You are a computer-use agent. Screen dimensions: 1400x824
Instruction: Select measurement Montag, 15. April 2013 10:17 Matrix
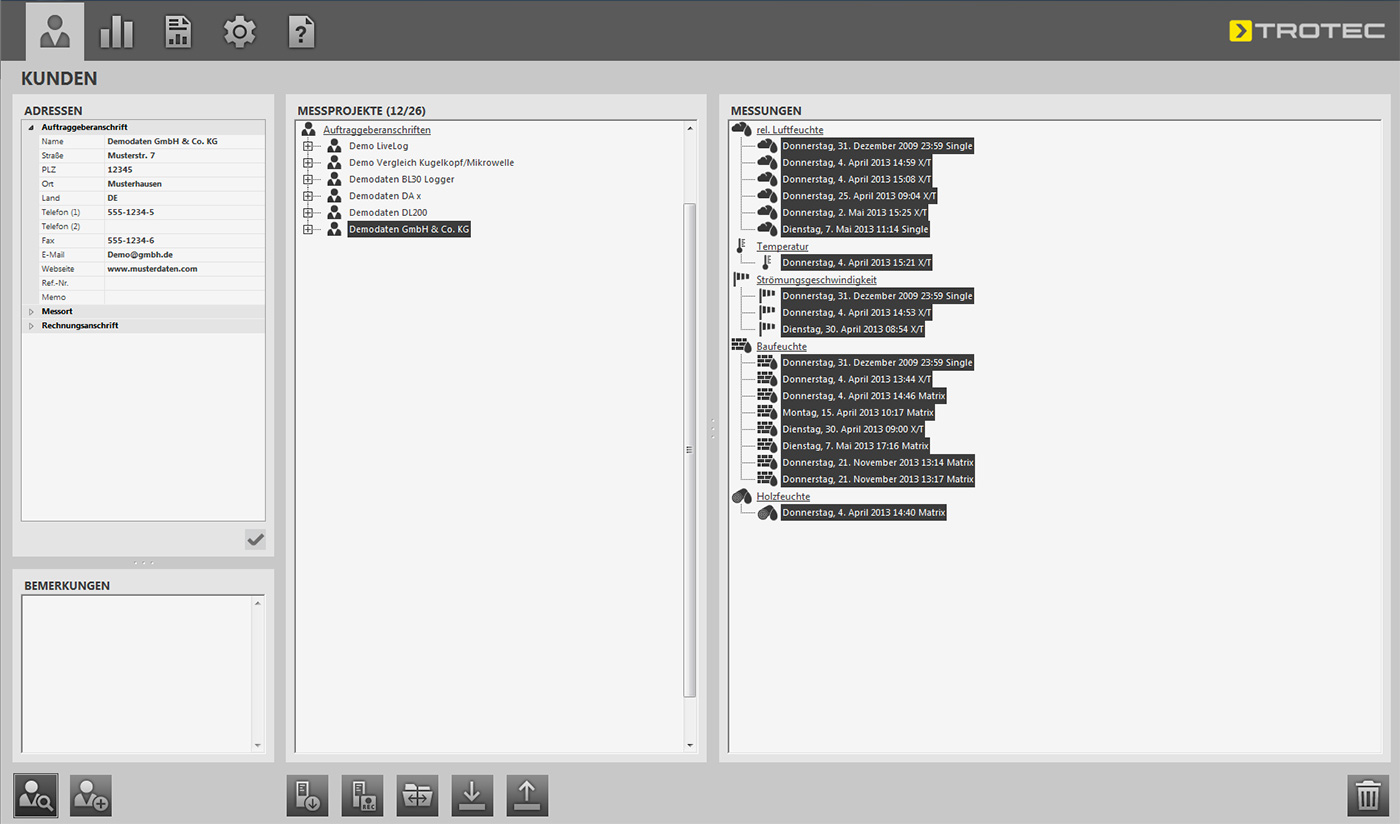point(858,412)
